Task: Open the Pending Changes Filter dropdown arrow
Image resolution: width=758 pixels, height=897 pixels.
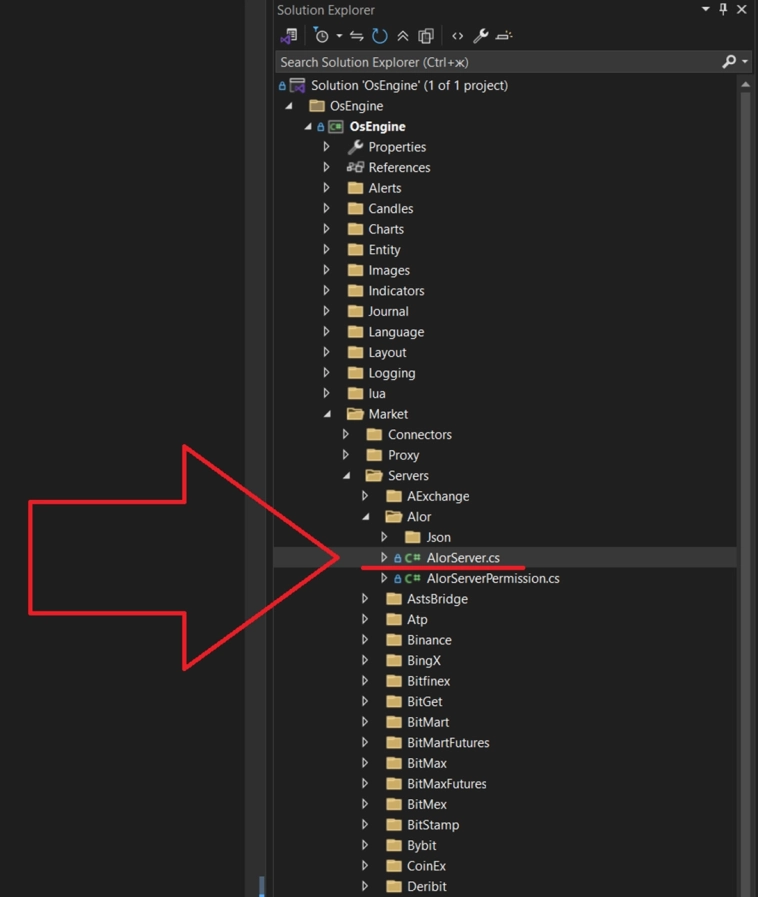Action: pyautogui.click(x=339, y=36)
